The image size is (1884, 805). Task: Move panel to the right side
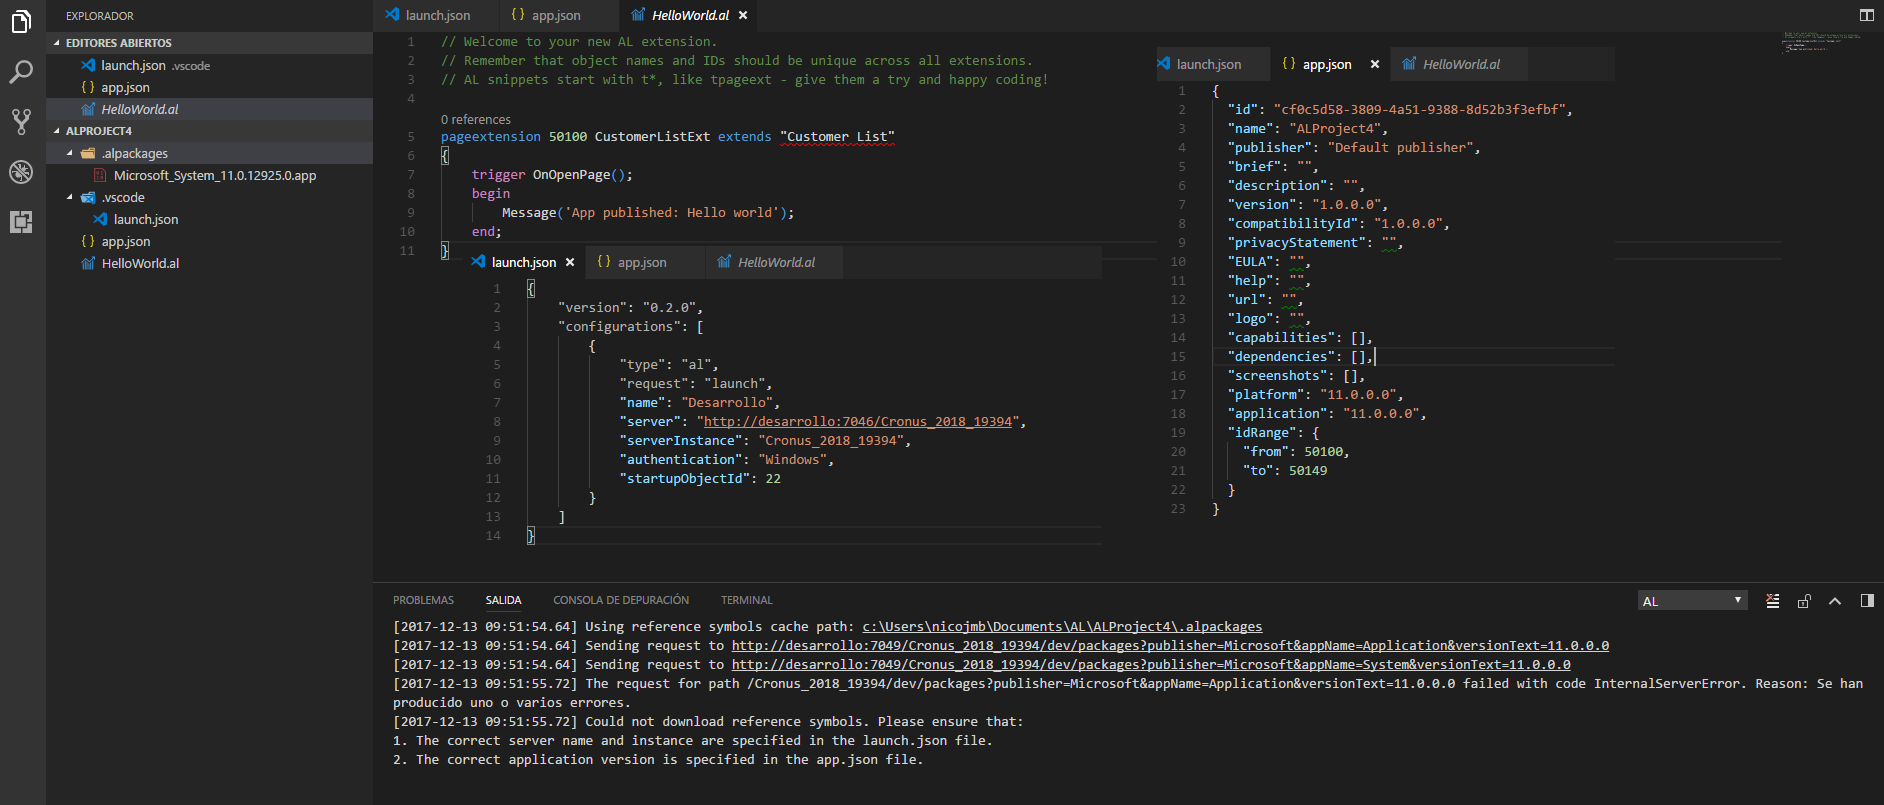pos(1867,601)
